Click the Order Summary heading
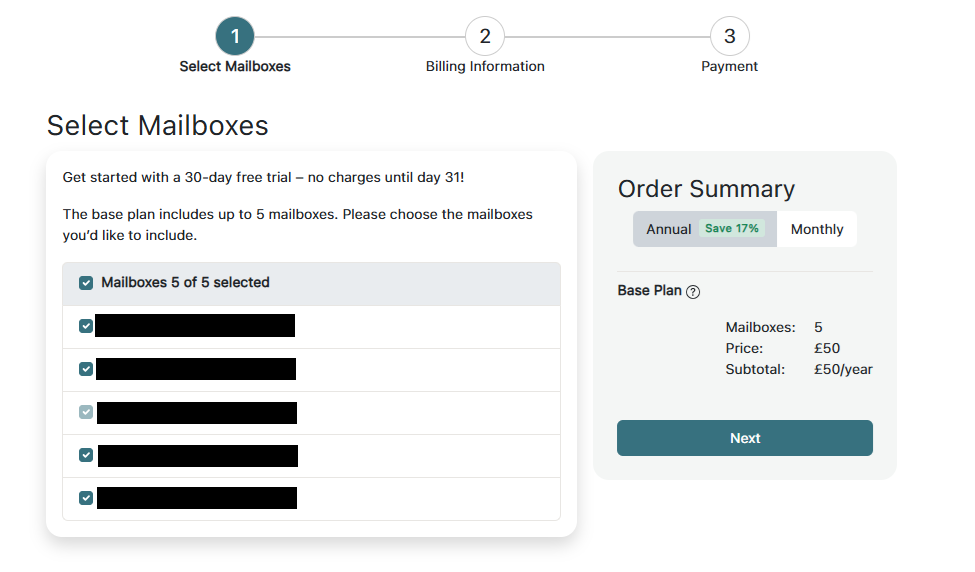The height and width of the screenshot is (572, 975). coord(706,189)
